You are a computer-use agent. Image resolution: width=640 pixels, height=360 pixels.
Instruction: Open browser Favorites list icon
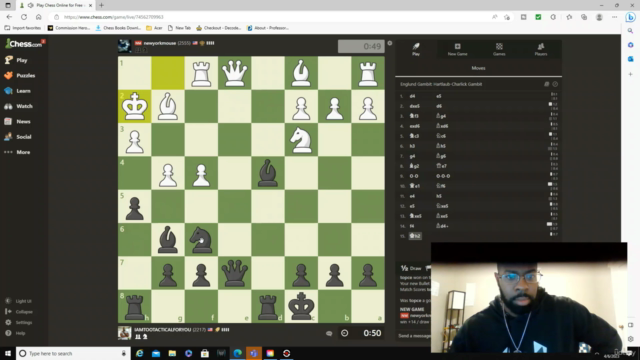(x=569, y=17)
